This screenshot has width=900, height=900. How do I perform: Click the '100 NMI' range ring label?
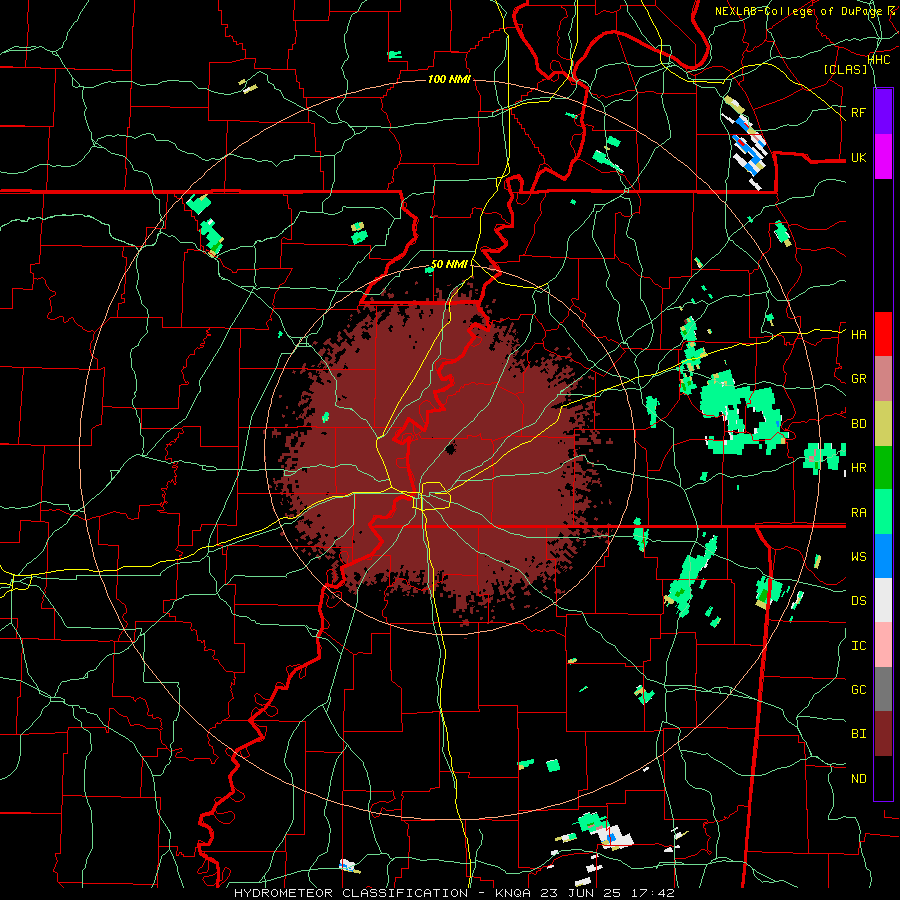449,79
